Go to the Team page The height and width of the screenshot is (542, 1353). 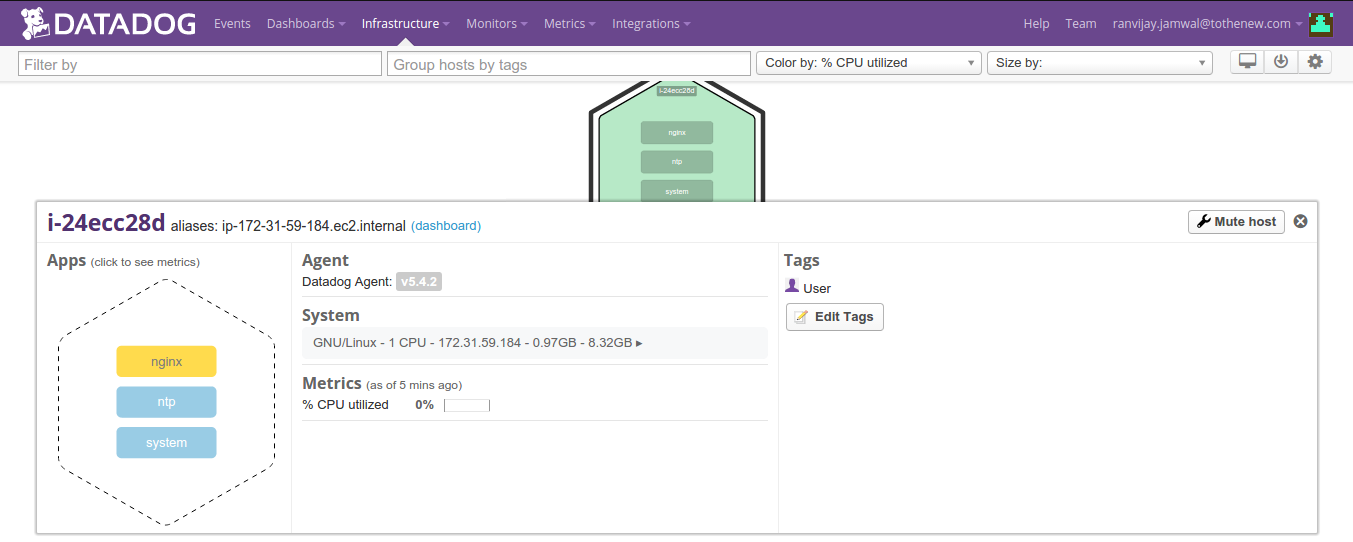1080,23
